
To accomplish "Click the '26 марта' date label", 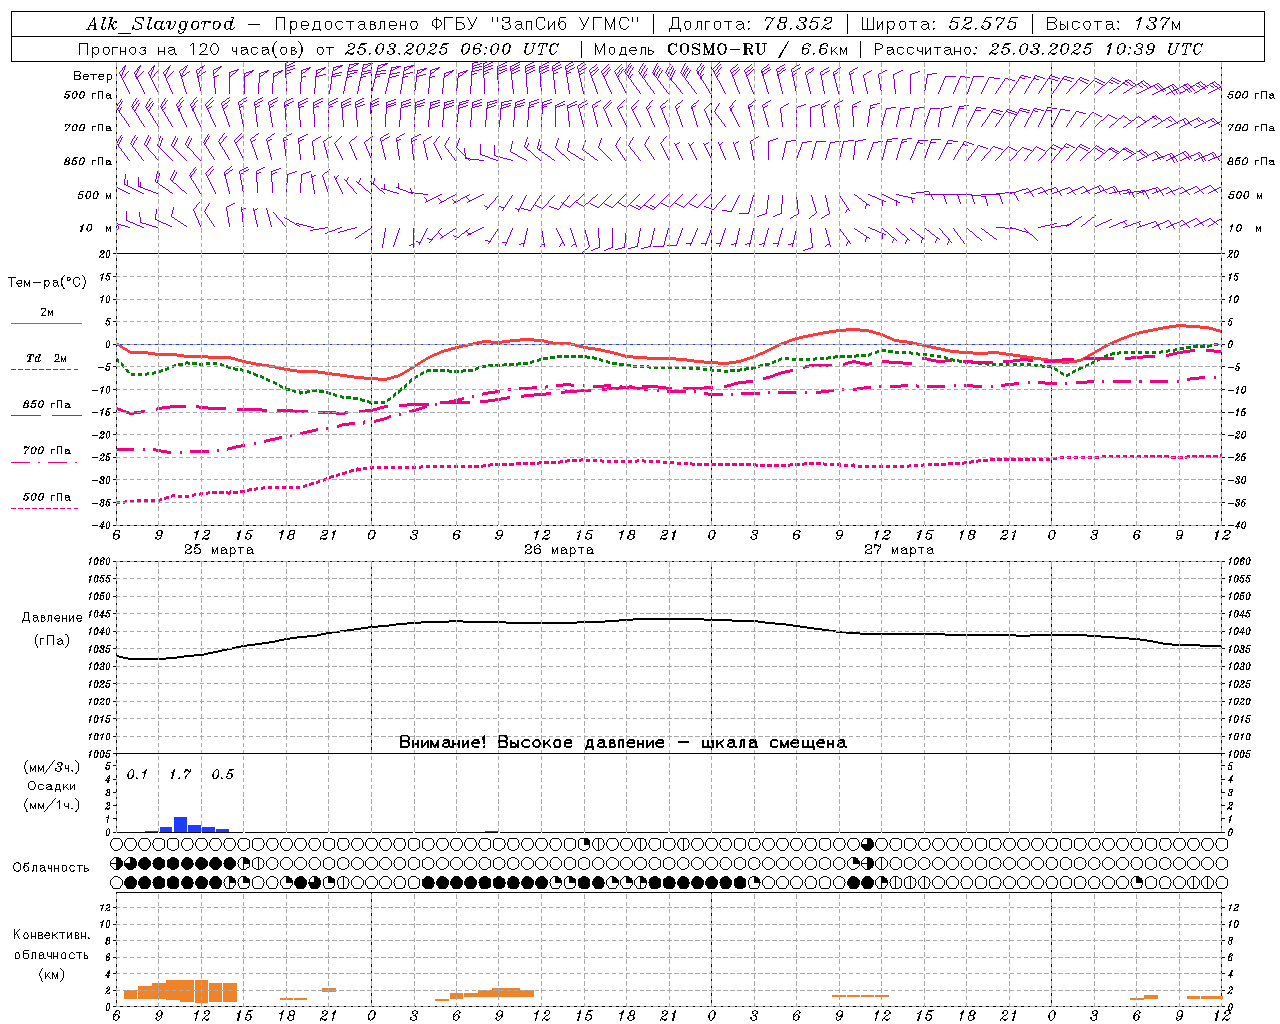I will [x=559, y=550].
